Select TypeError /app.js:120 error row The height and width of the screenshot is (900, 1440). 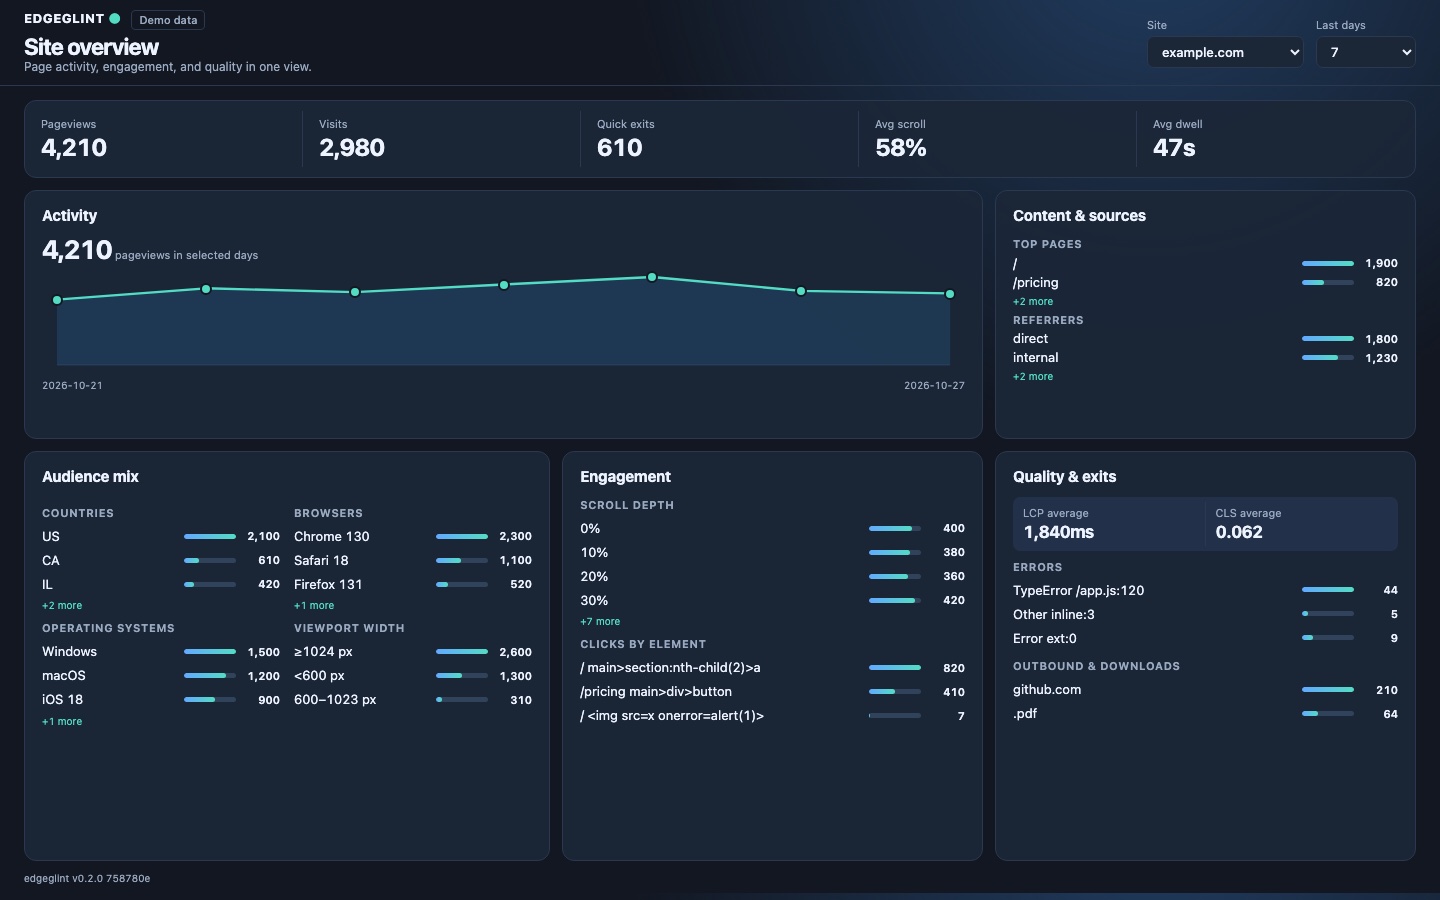tap(1205, 590)
